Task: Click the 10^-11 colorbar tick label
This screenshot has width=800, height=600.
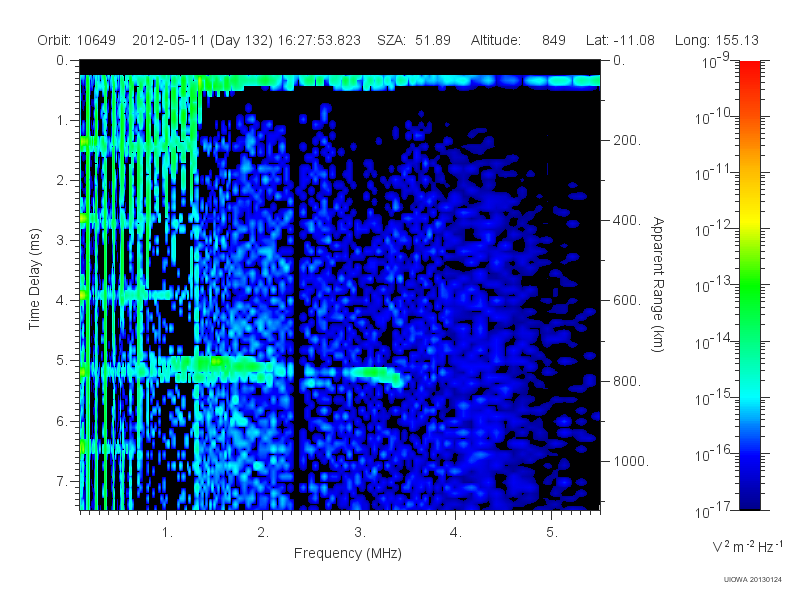Action: click(713, 174)
